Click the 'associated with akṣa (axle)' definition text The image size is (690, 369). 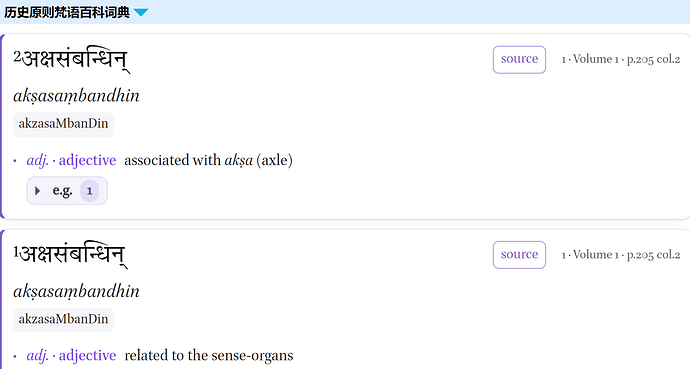208,160
